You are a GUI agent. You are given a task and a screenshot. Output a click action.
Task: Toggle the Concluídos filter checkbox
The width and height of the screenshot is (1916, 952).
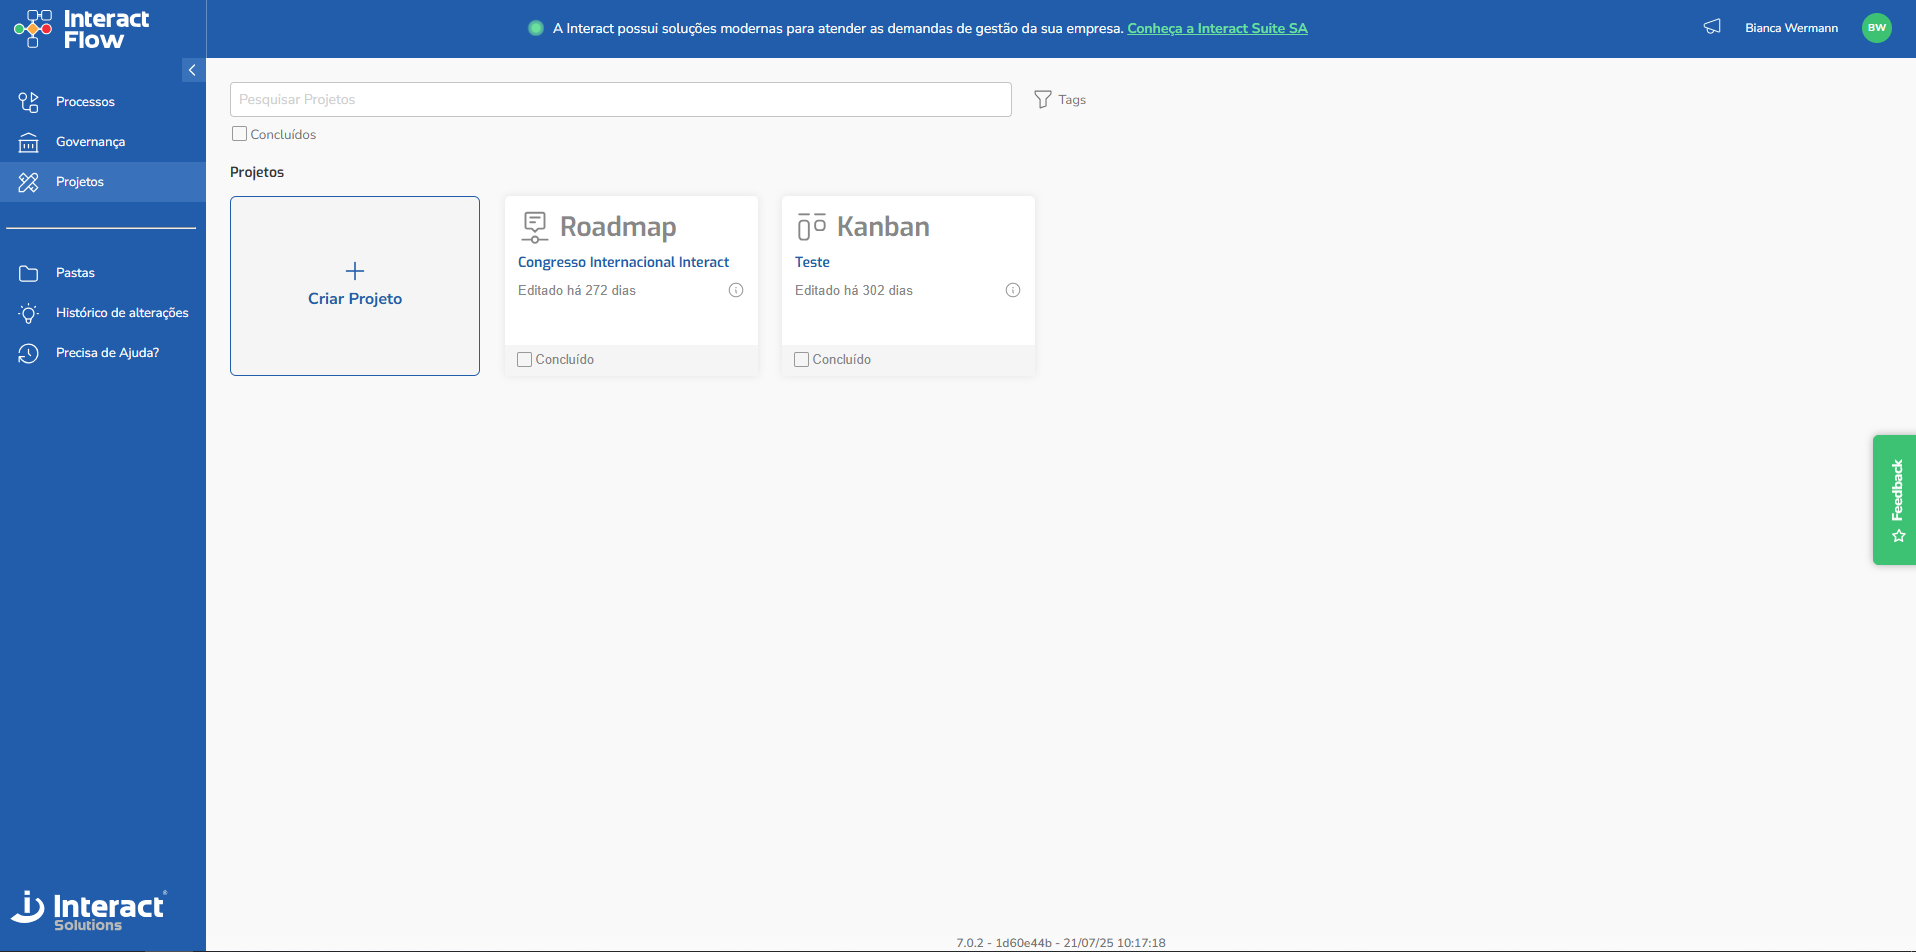click(x=239, y=134)
